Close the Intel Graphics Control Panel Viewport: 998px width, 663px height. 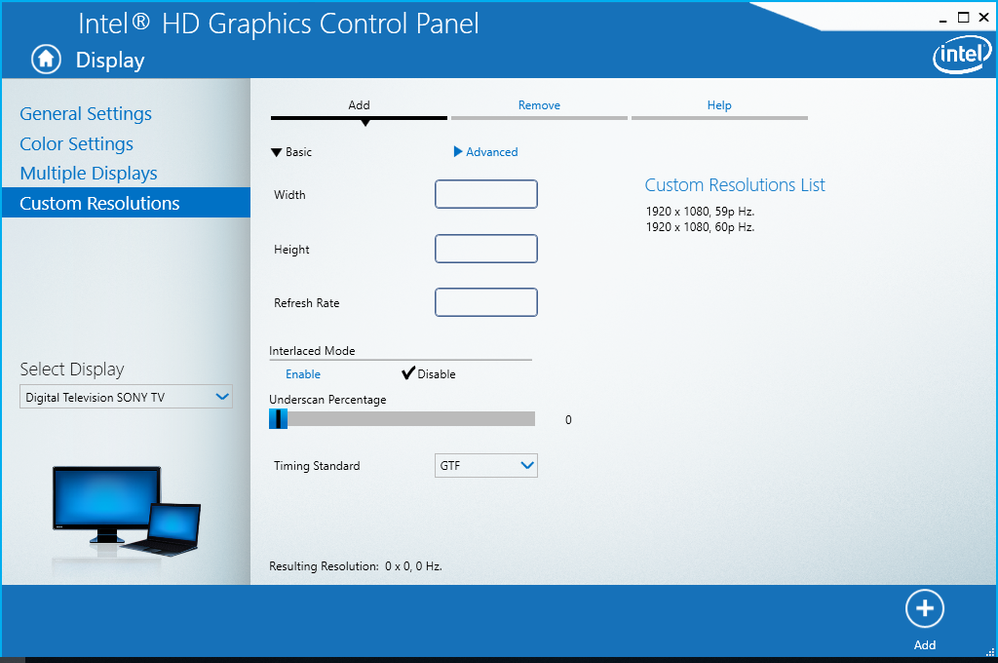pyautogui.click(x=983, y=18)
